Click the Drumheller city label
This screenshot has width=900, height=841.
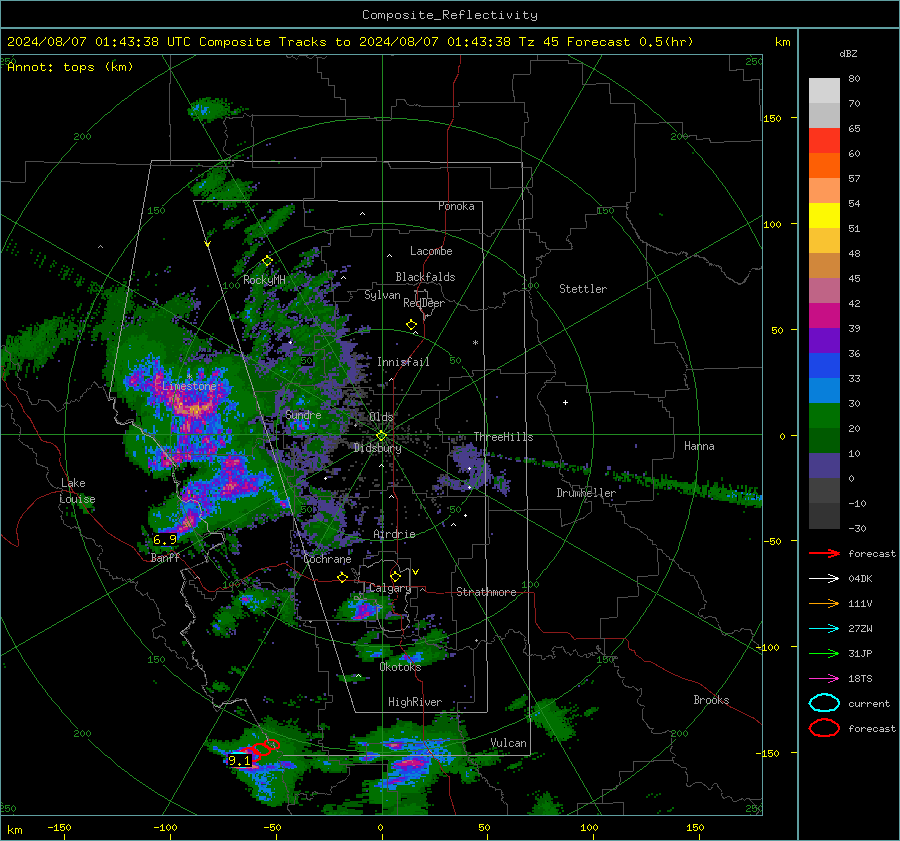pos(586,493)
